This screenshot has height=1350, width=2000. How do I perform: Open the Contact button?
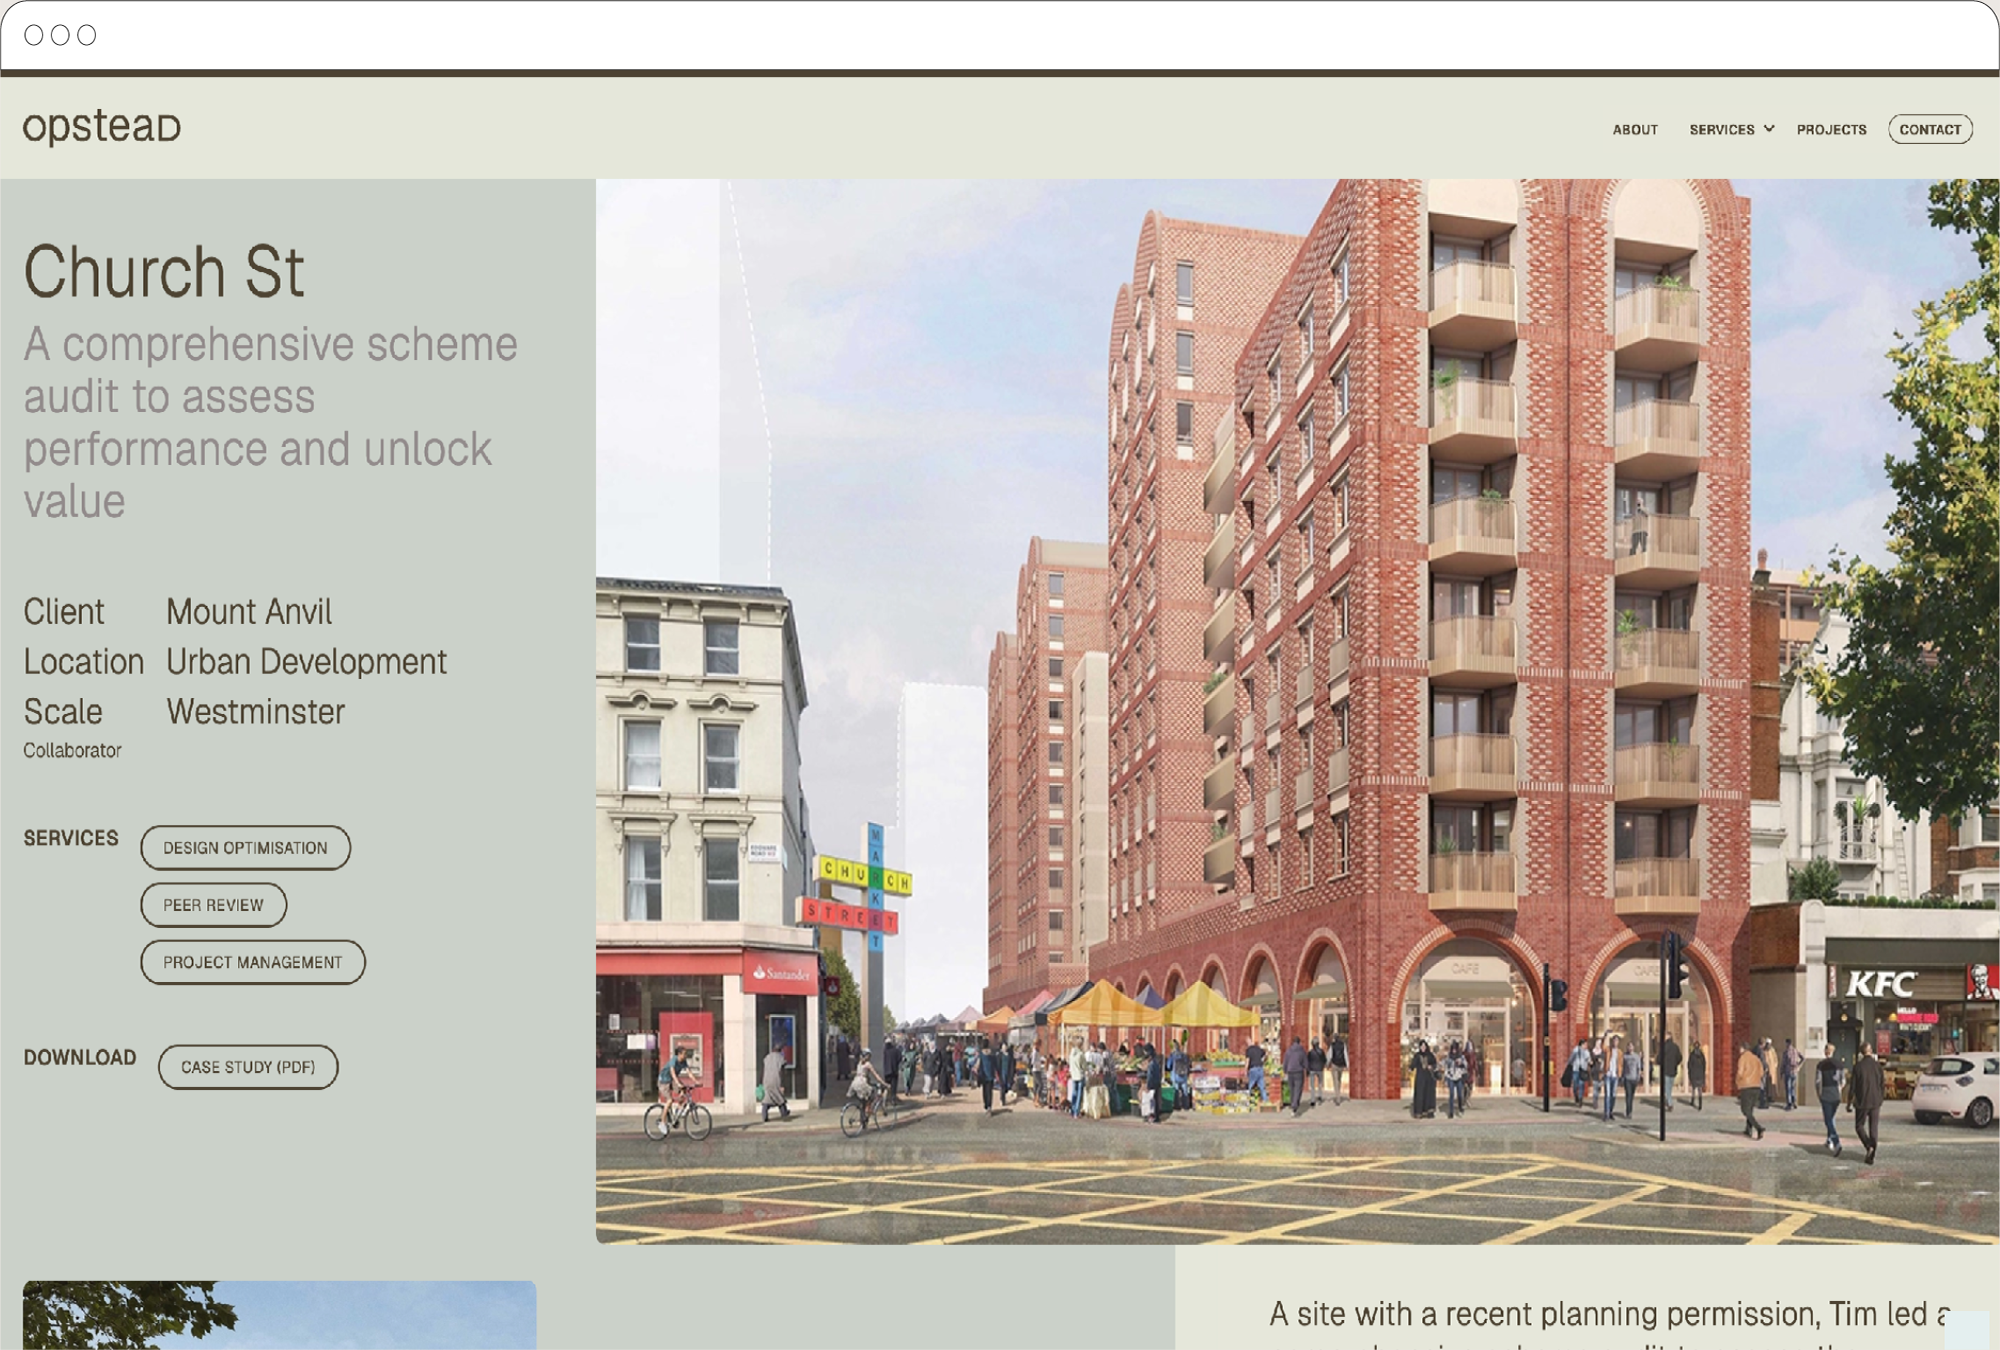point(1930,130)
